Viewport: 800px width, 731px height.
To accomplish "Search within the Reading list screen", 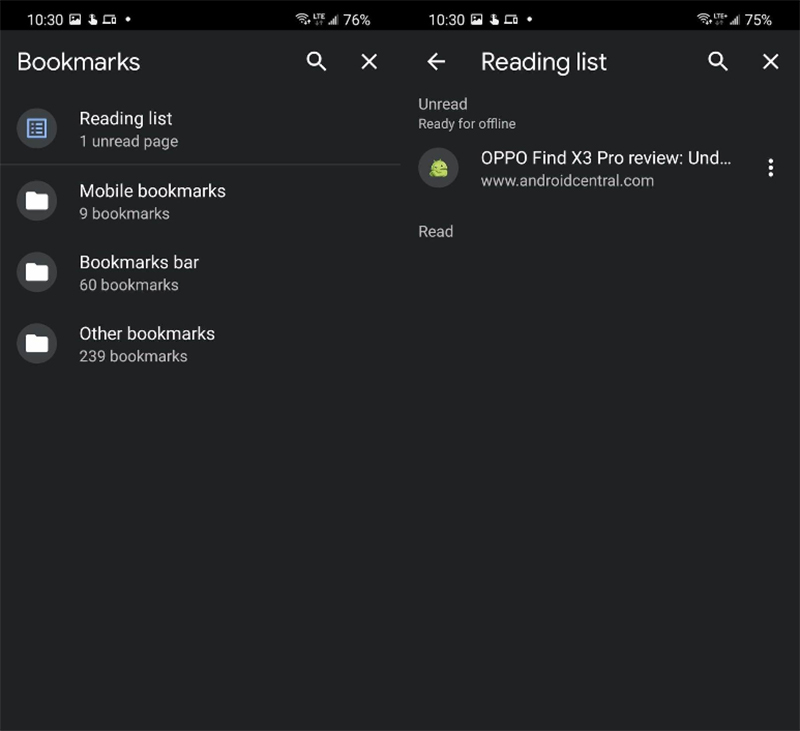I will [717, 62].
